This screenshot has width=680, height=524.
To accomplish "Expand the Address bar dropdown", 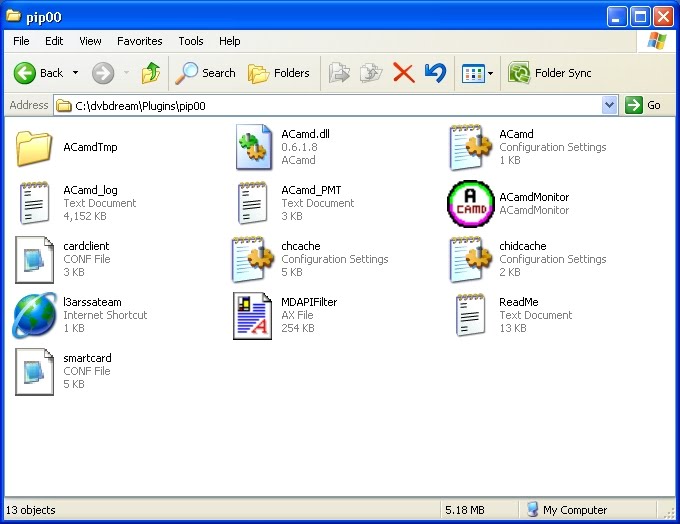I will 609,105.
